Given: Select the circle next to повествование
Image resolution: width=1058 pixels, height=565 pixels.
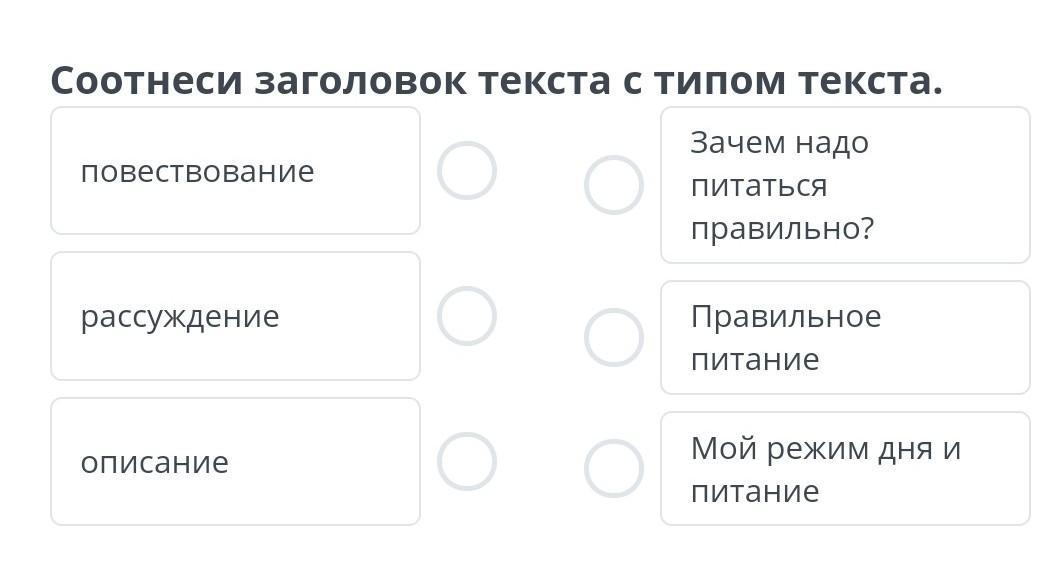Looking at the screenshot, I should tap(466, 171).
